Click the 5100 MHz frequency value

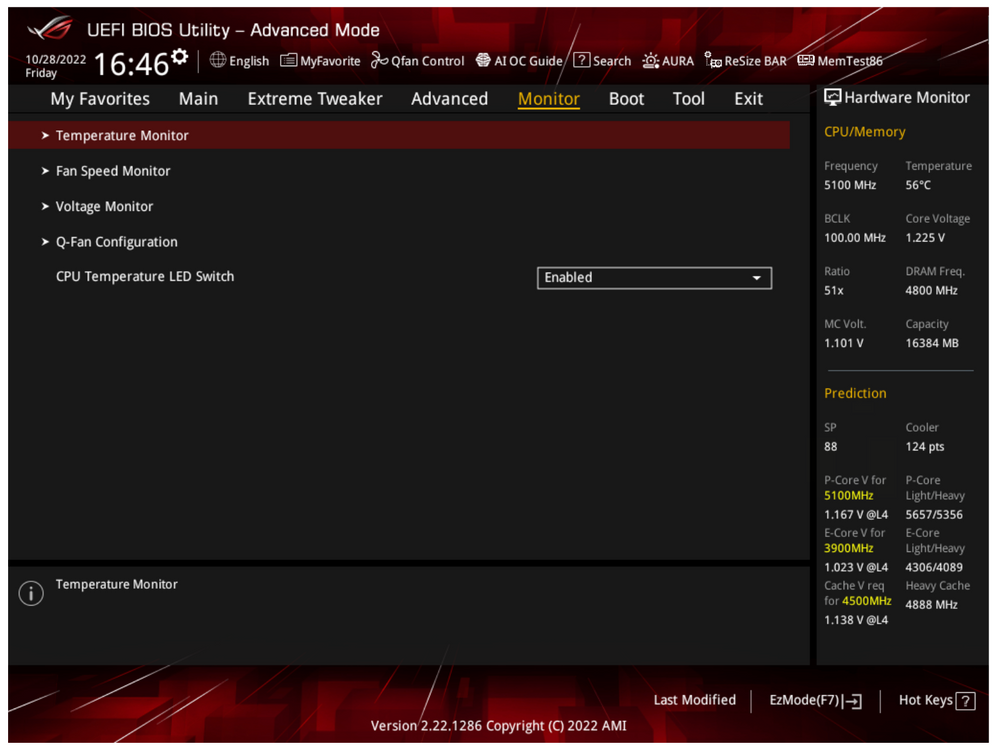tap(850, 185)
